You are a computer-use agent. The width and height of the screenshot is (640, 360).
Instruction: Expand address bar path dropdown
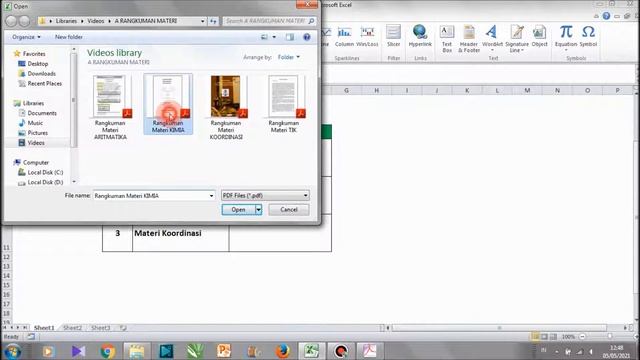coord(202,21)
